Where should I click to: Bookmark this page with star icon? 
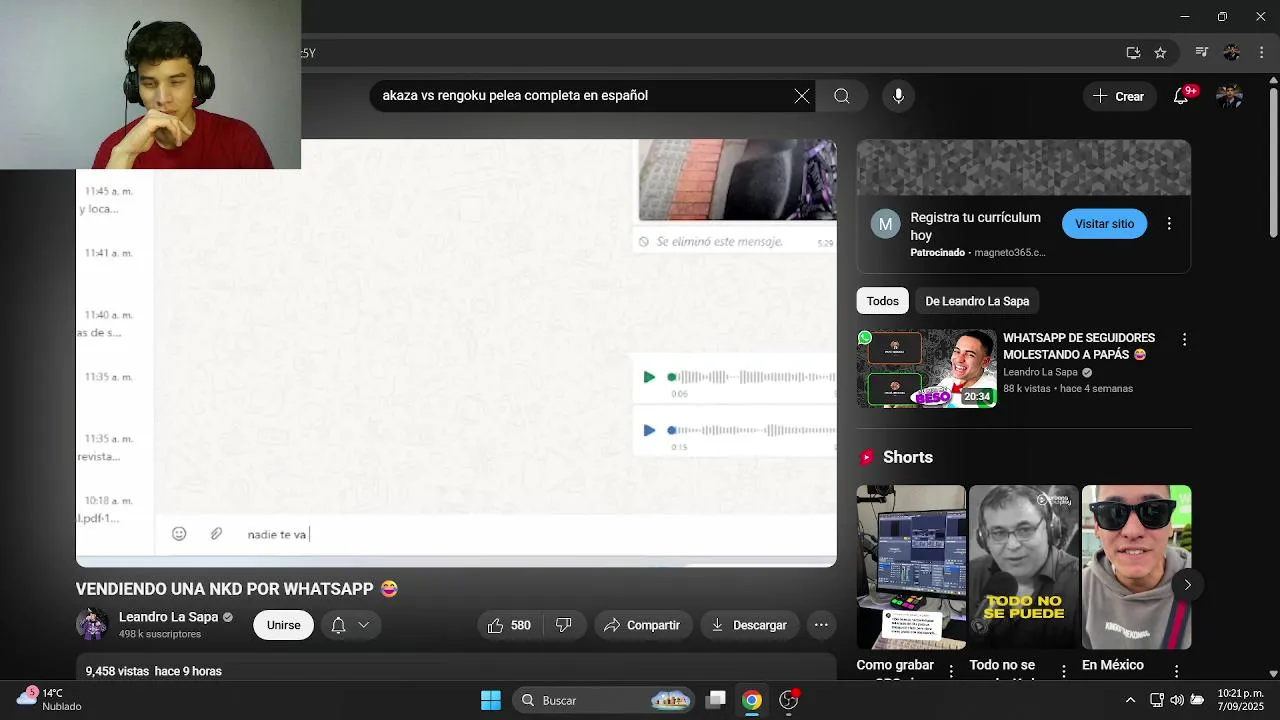pyautogui.click(x=1160, y=53)
